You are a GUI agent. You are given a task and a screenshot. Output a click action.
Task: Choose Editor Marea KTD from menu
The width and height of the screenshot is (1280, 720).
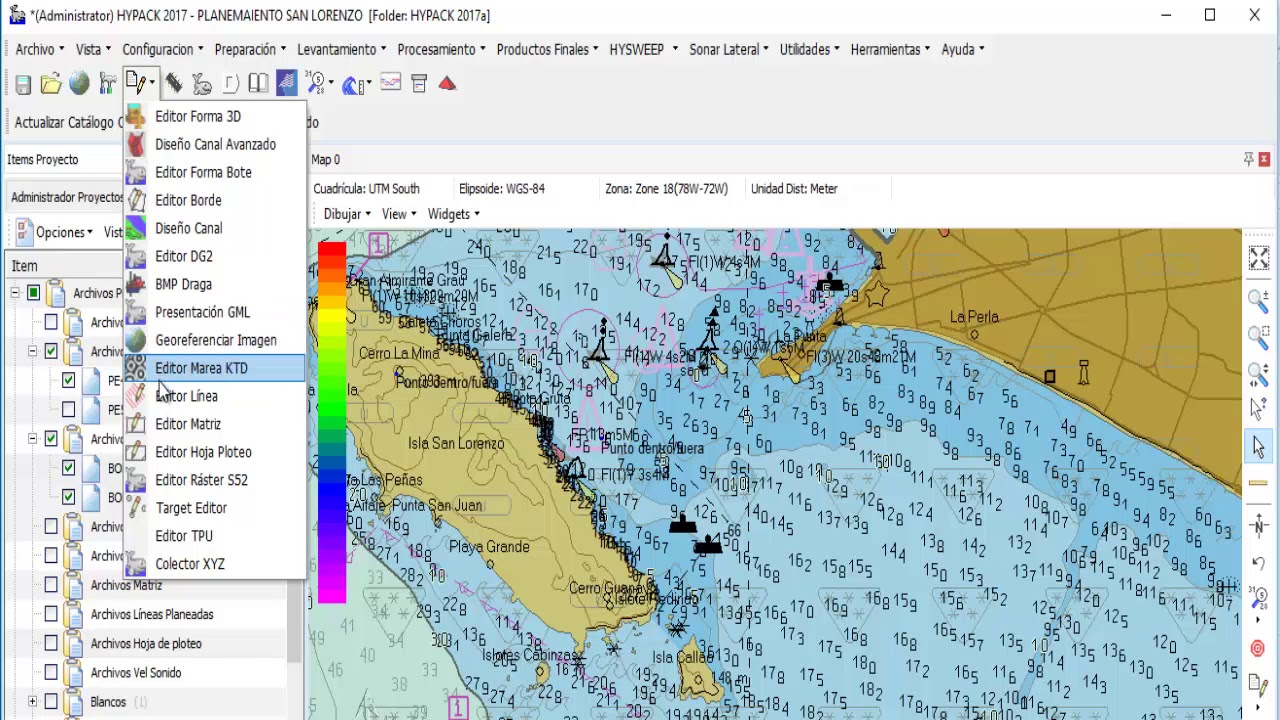click(214, 368)
